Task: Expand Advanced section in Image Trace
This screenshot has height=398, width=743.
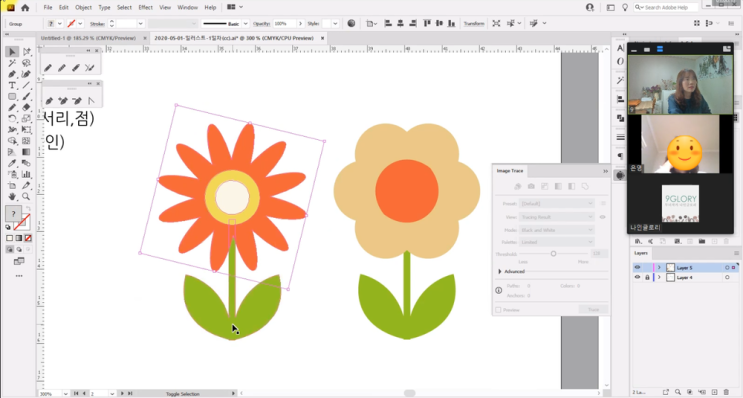Action: [x=500, y=271]
